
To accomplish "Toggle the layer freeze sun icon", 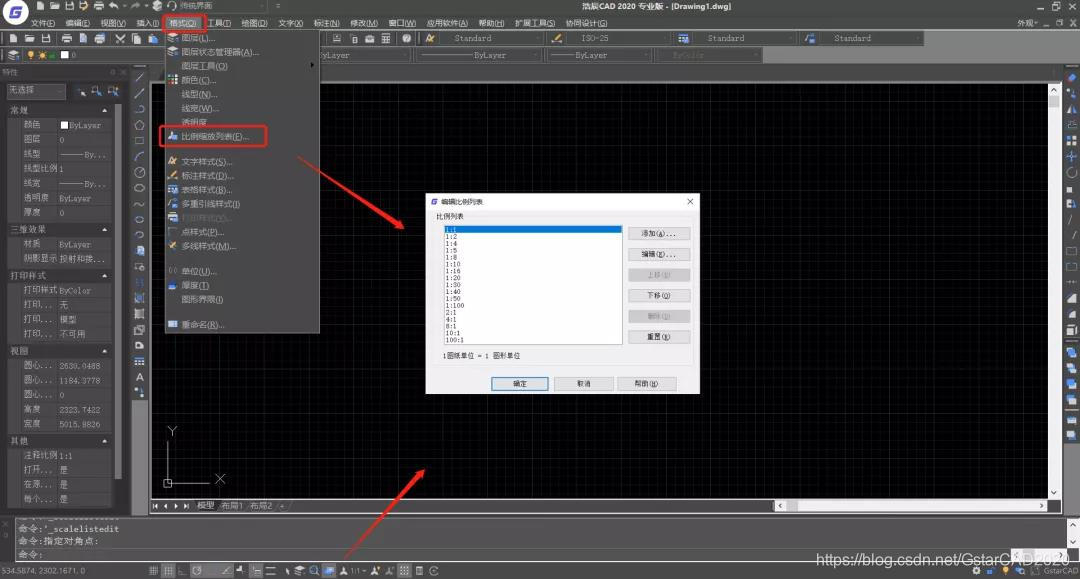I will 42,55.
